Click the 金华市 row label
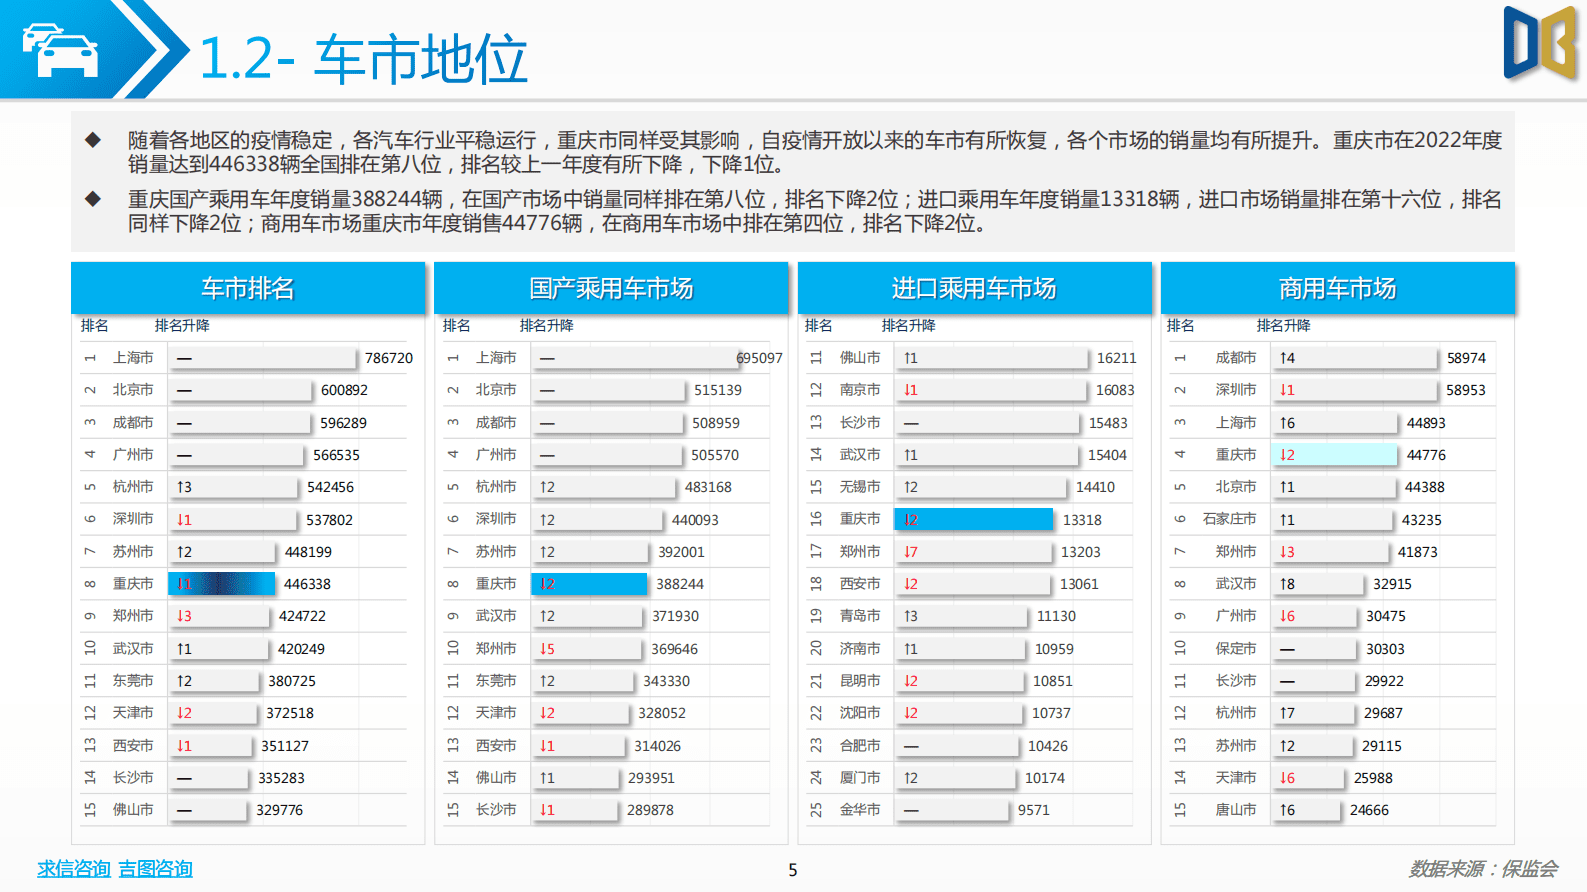Viewport: 1587px width, 892px height. [860, 810]
